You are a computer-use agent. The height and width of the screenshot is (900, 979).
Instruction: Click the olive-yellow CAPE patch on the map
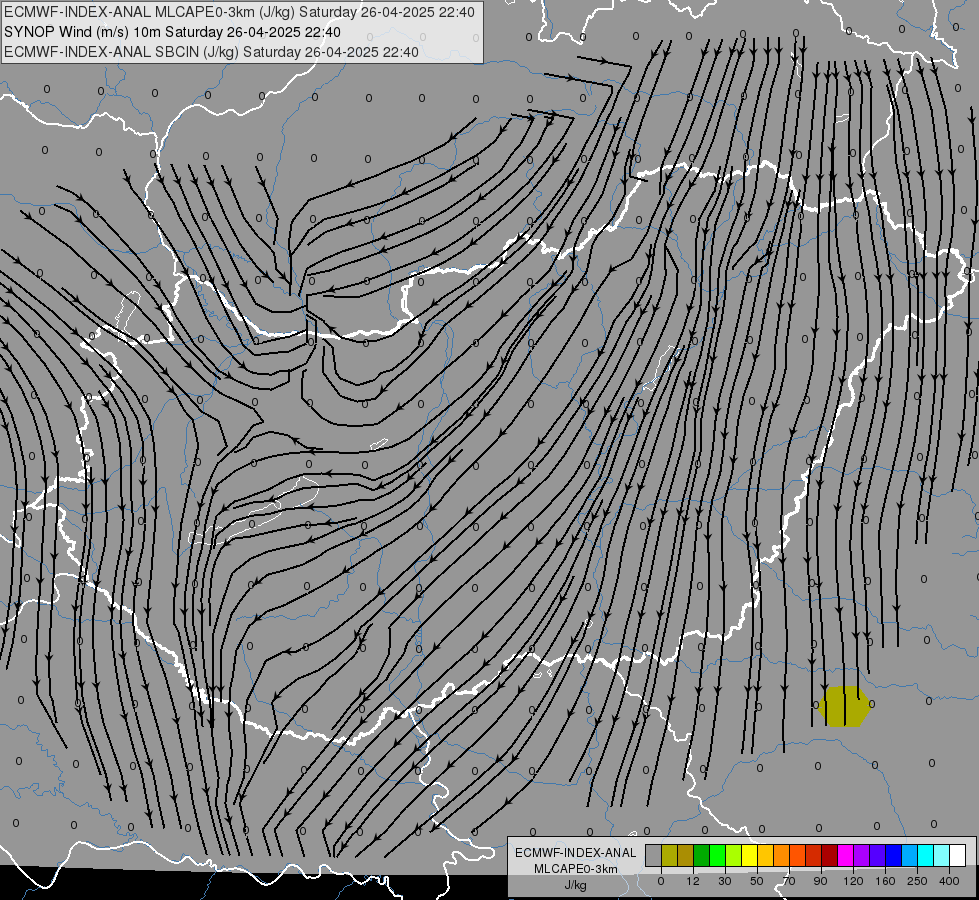[844, 706]
